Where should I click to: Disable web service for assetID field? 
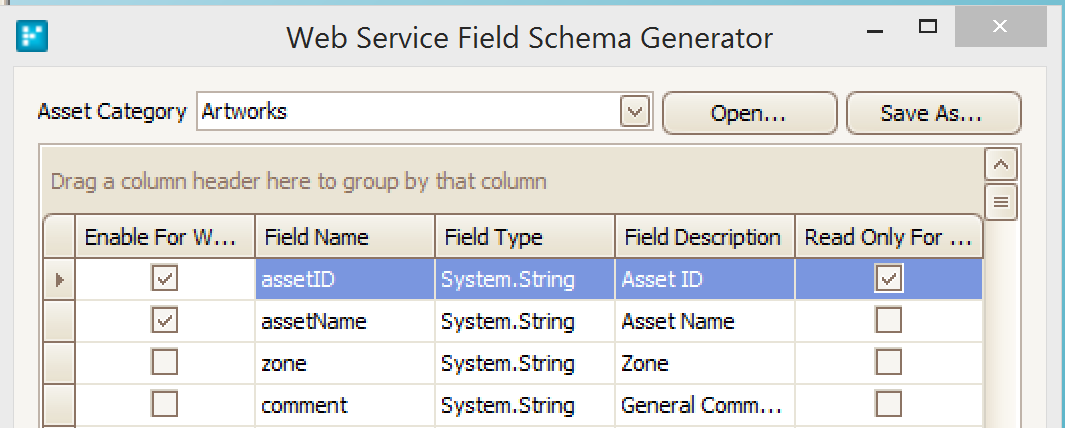point(164,278)
